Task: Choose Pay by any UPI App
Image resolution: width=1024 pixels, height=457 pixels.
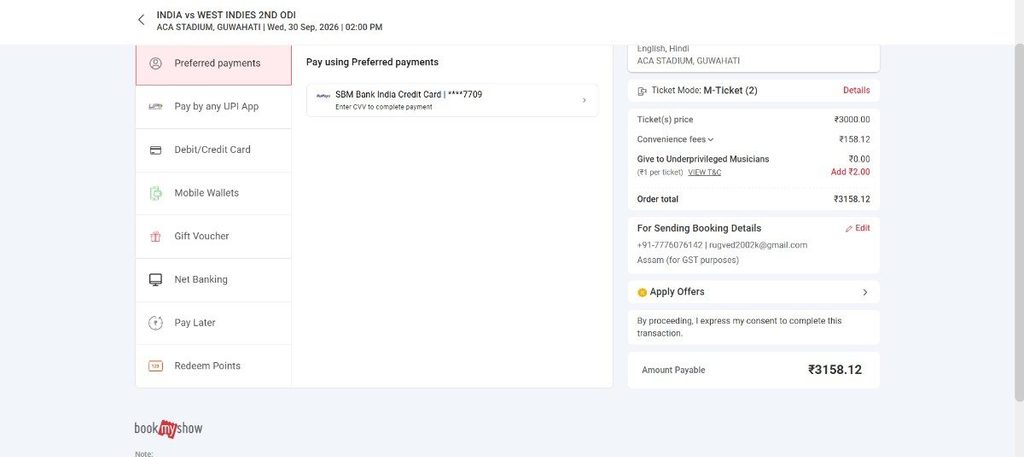Action: pyautogui.click(x=214, y=106)
